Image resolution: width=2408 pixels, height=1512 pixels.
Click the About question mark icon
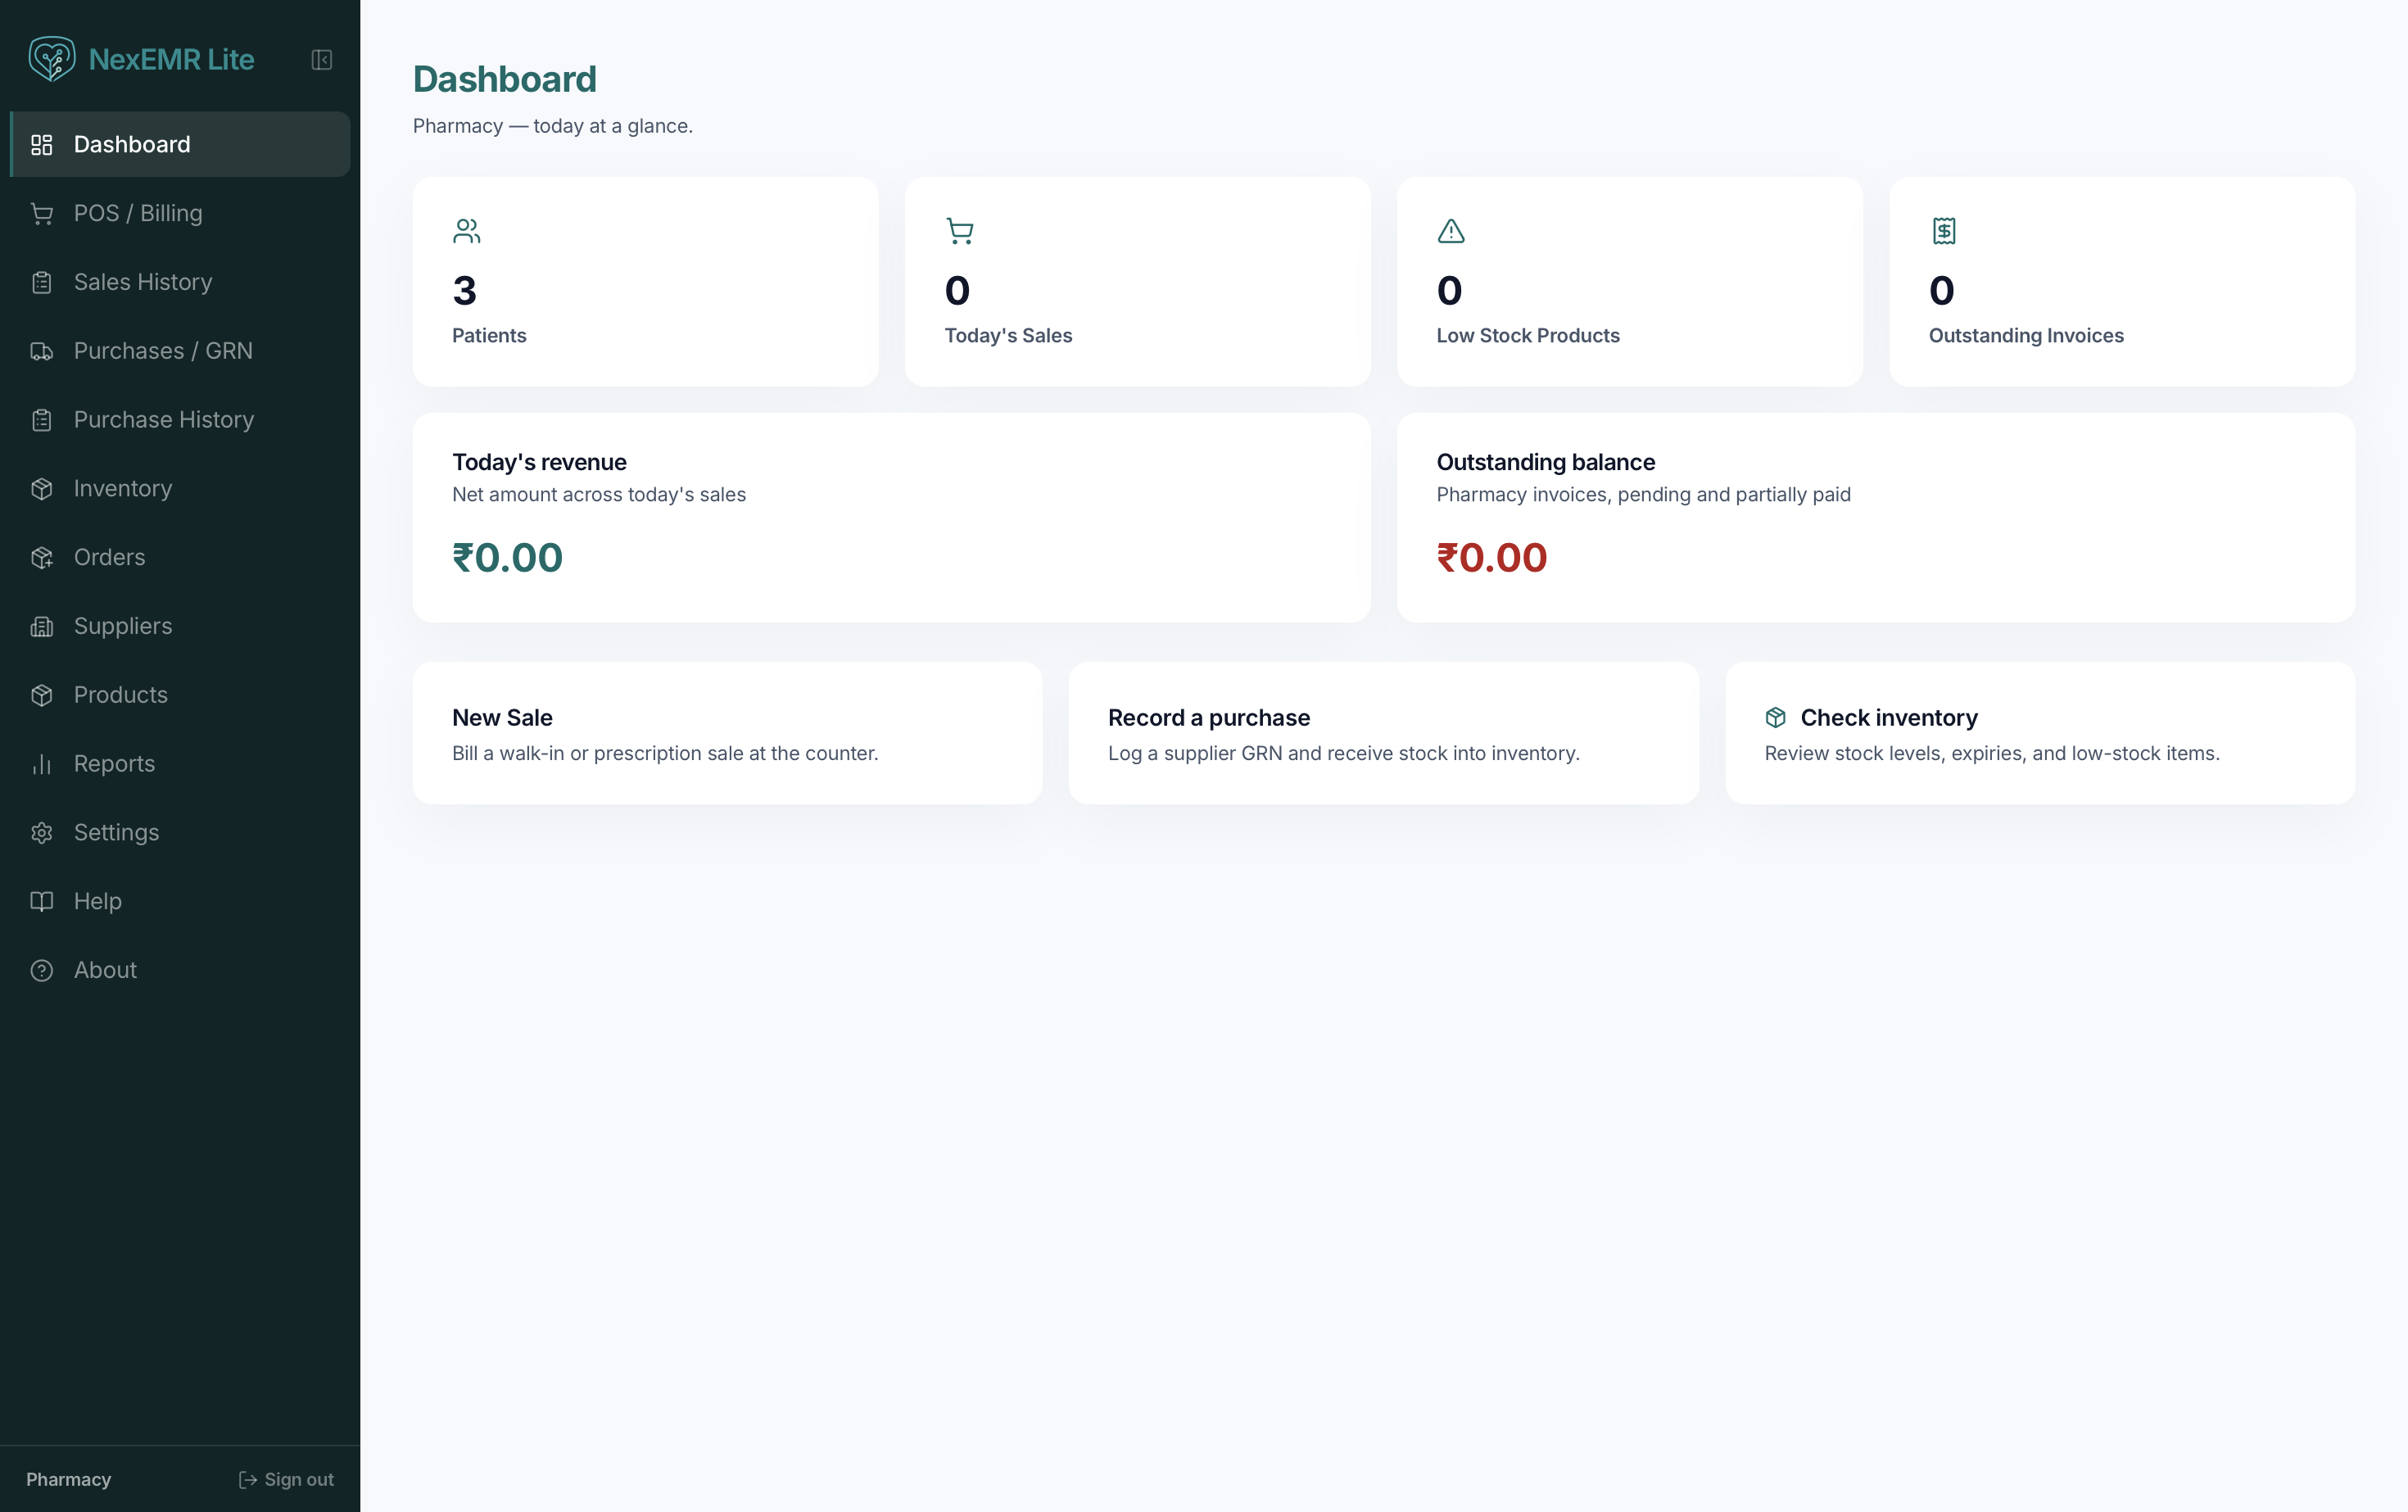[42, 971]
